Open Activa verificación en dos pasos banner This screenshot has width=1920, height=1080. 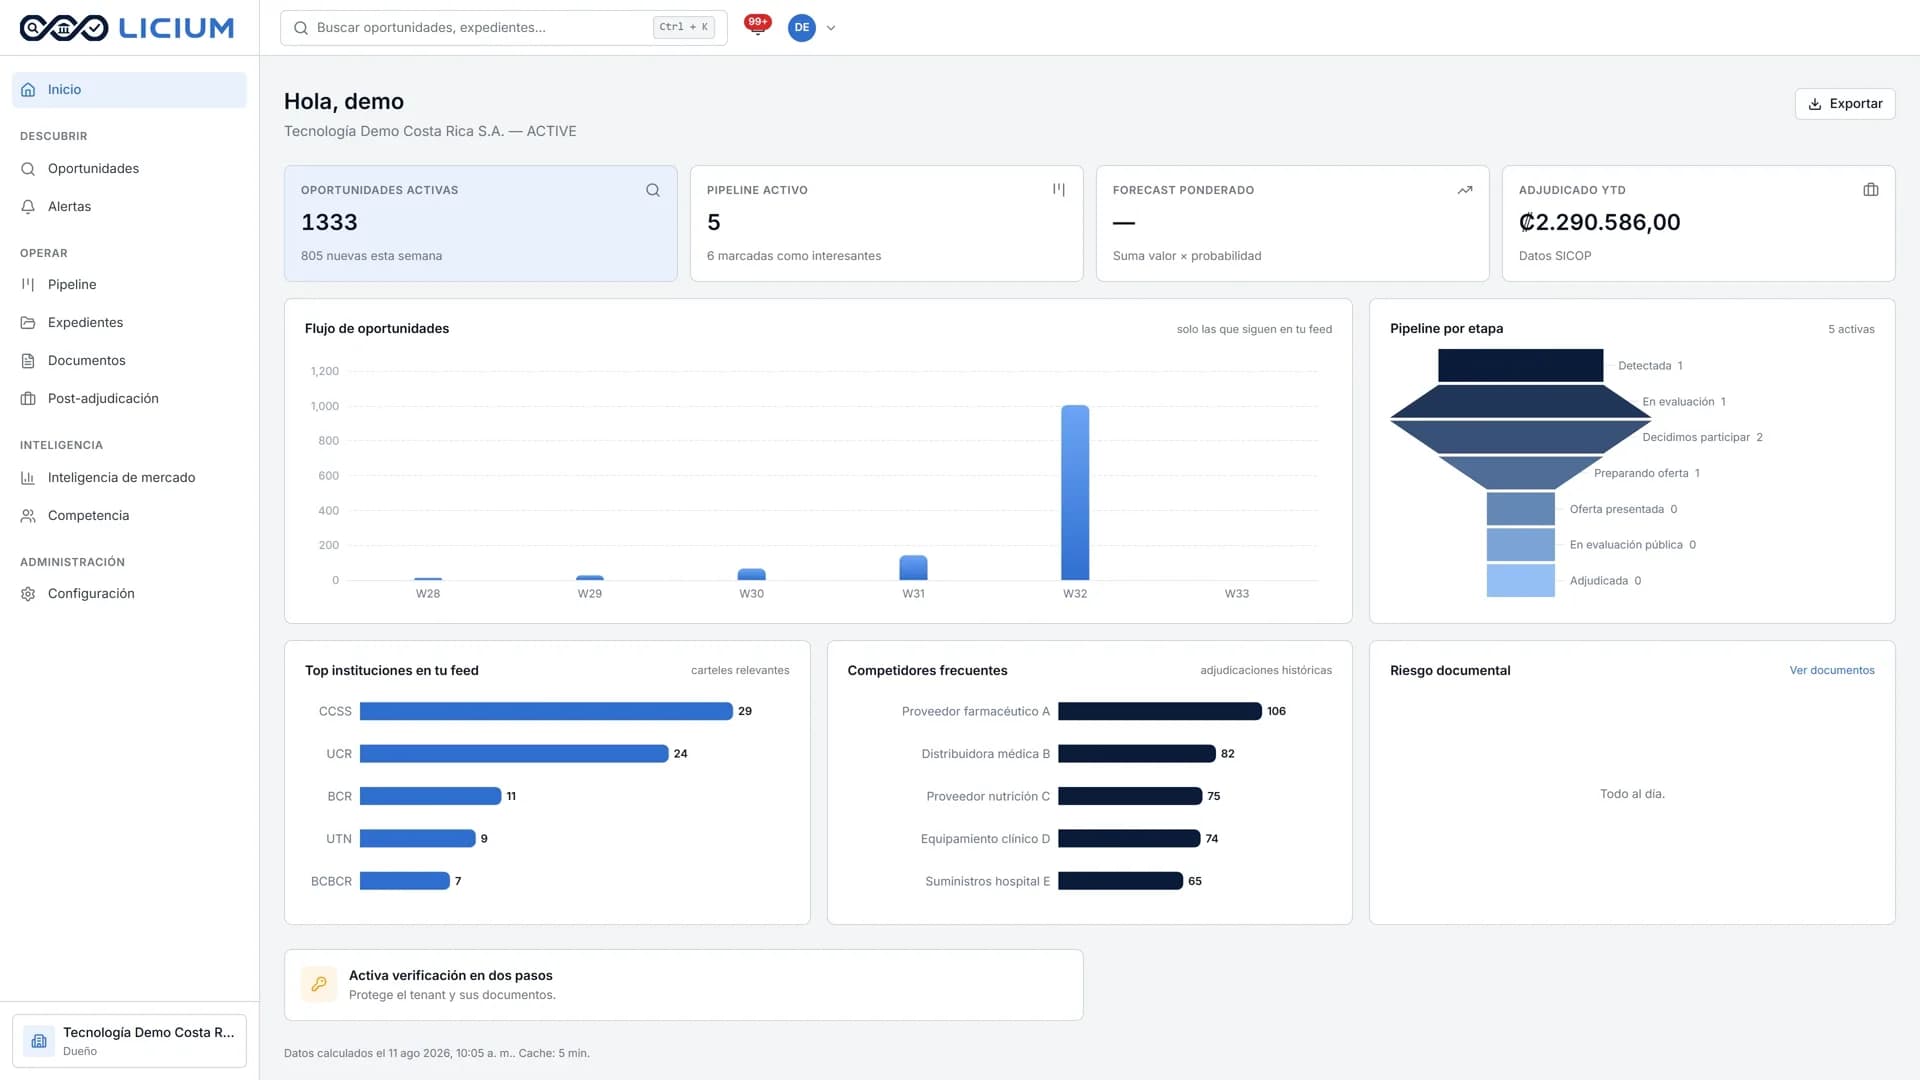tap(684, 985)
